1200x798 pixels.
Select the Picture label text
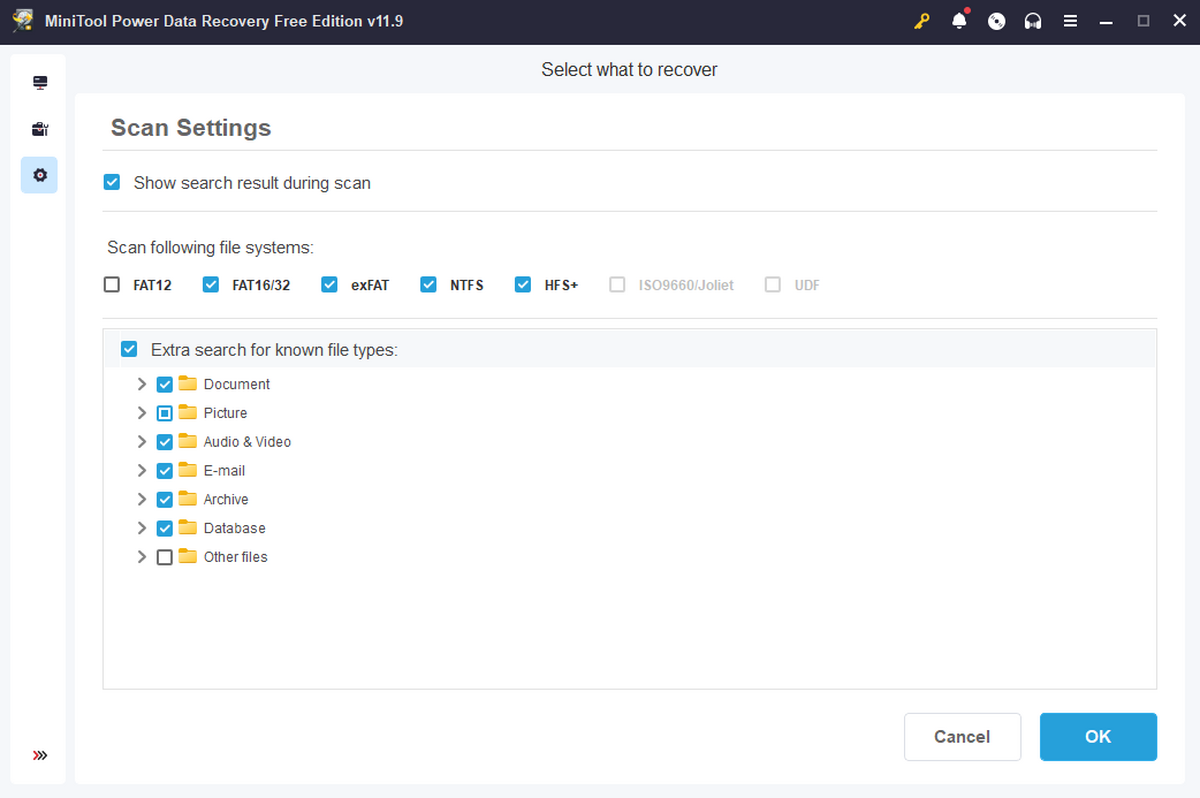[225, 413]
